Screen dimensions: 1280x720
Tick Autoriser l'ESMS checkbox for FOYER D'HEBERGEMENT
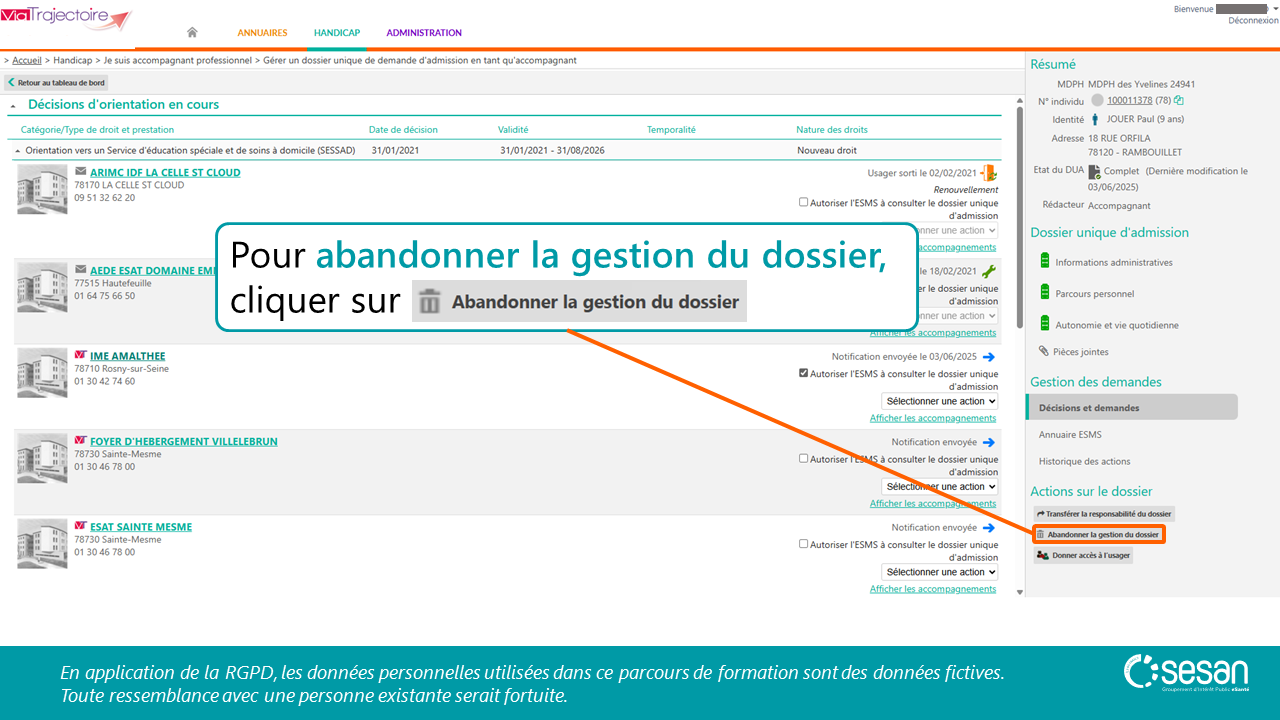pyautogui.click(x=804, y=459)
